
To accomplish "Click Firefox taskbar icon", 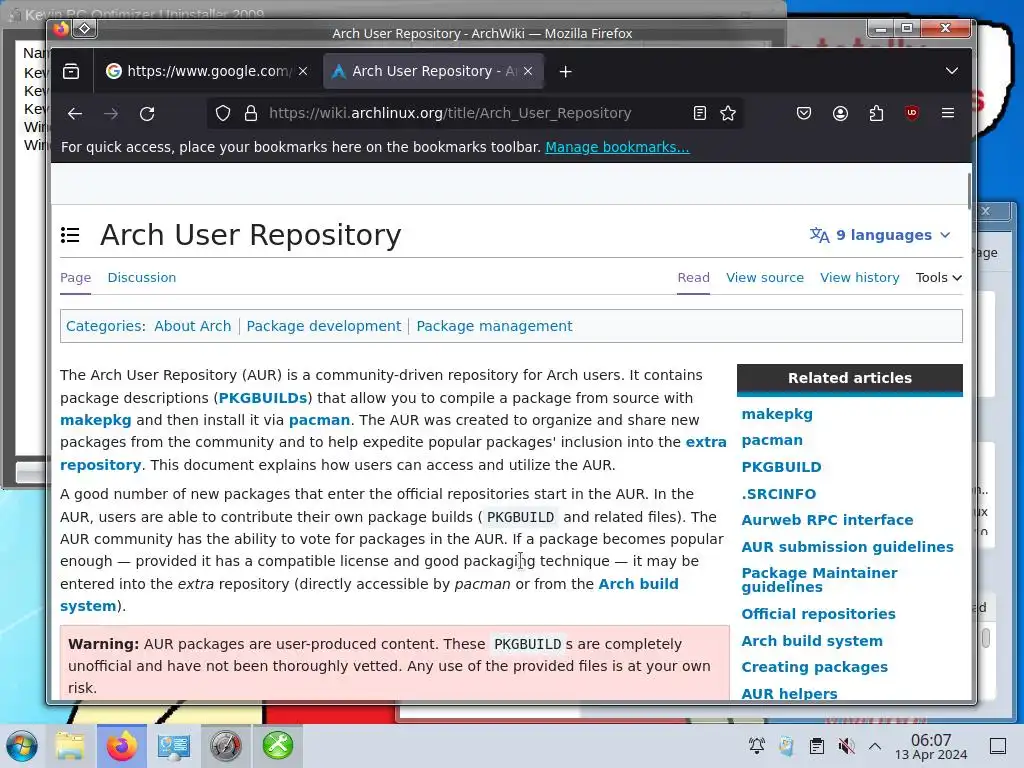I will click(x=122, y=746).
